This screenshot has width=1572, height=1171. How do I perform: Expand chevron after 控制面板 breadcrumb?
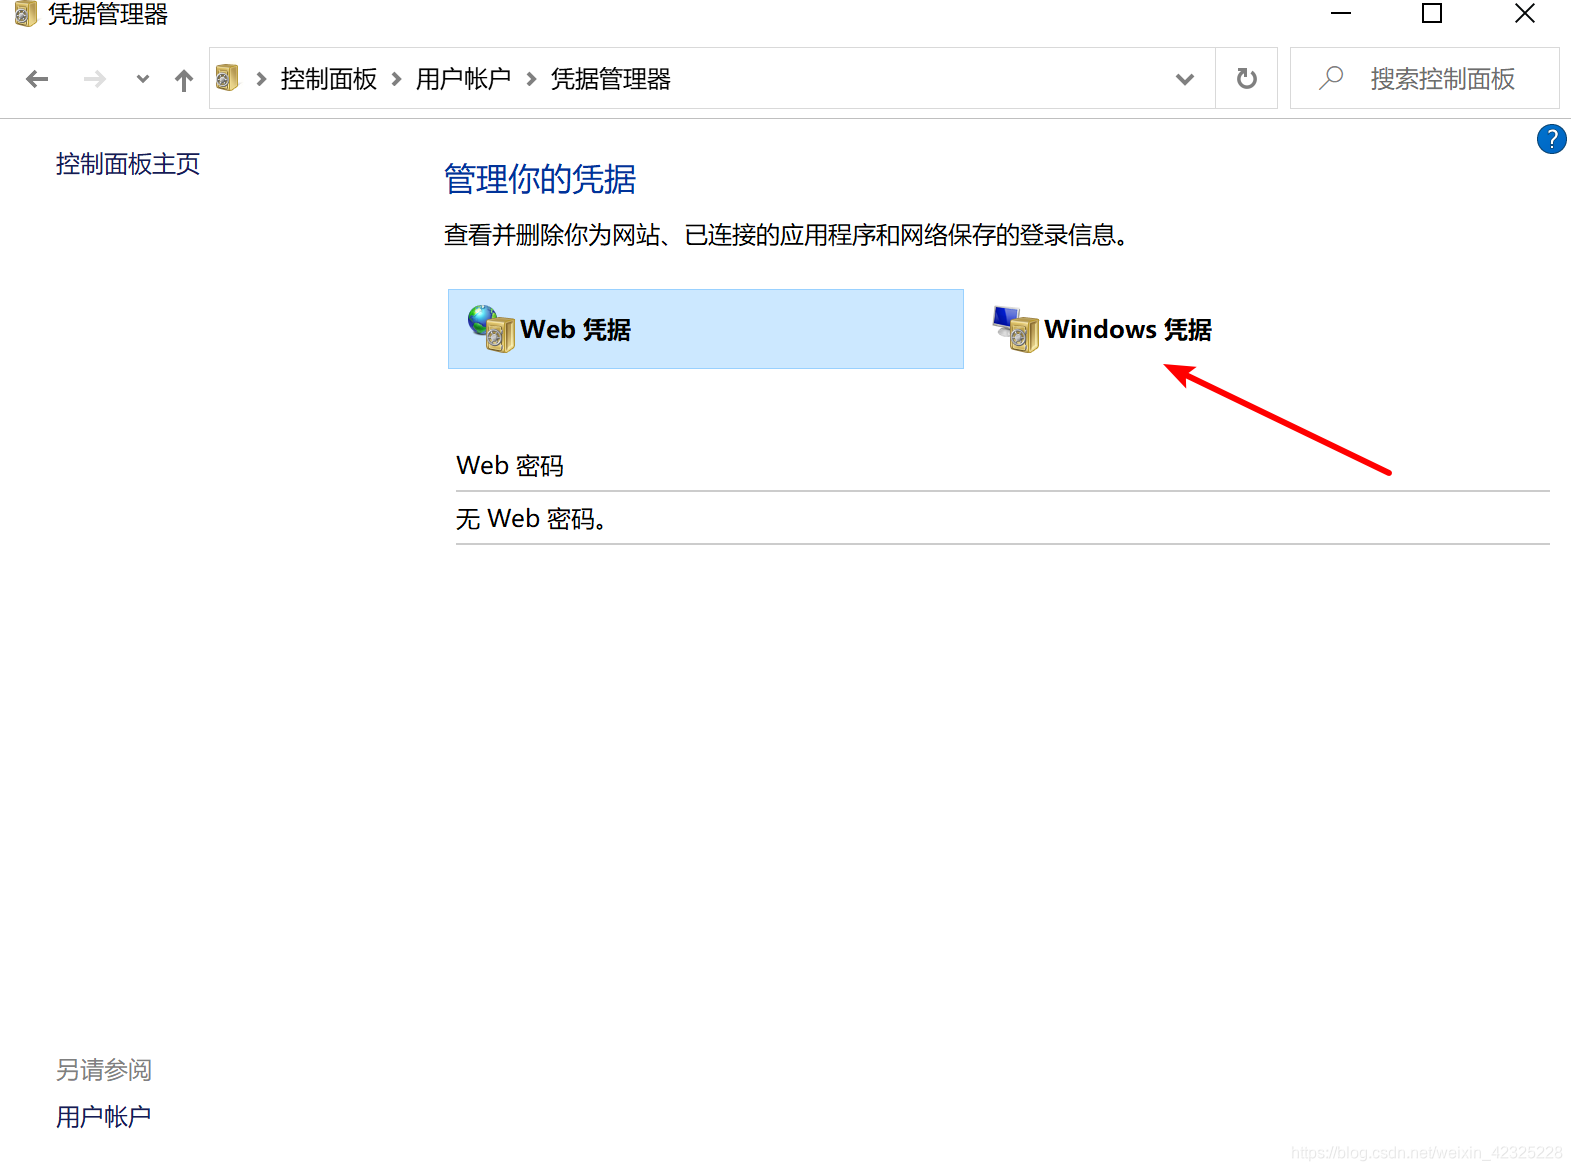pyautogui.click(x=397, y=79)
